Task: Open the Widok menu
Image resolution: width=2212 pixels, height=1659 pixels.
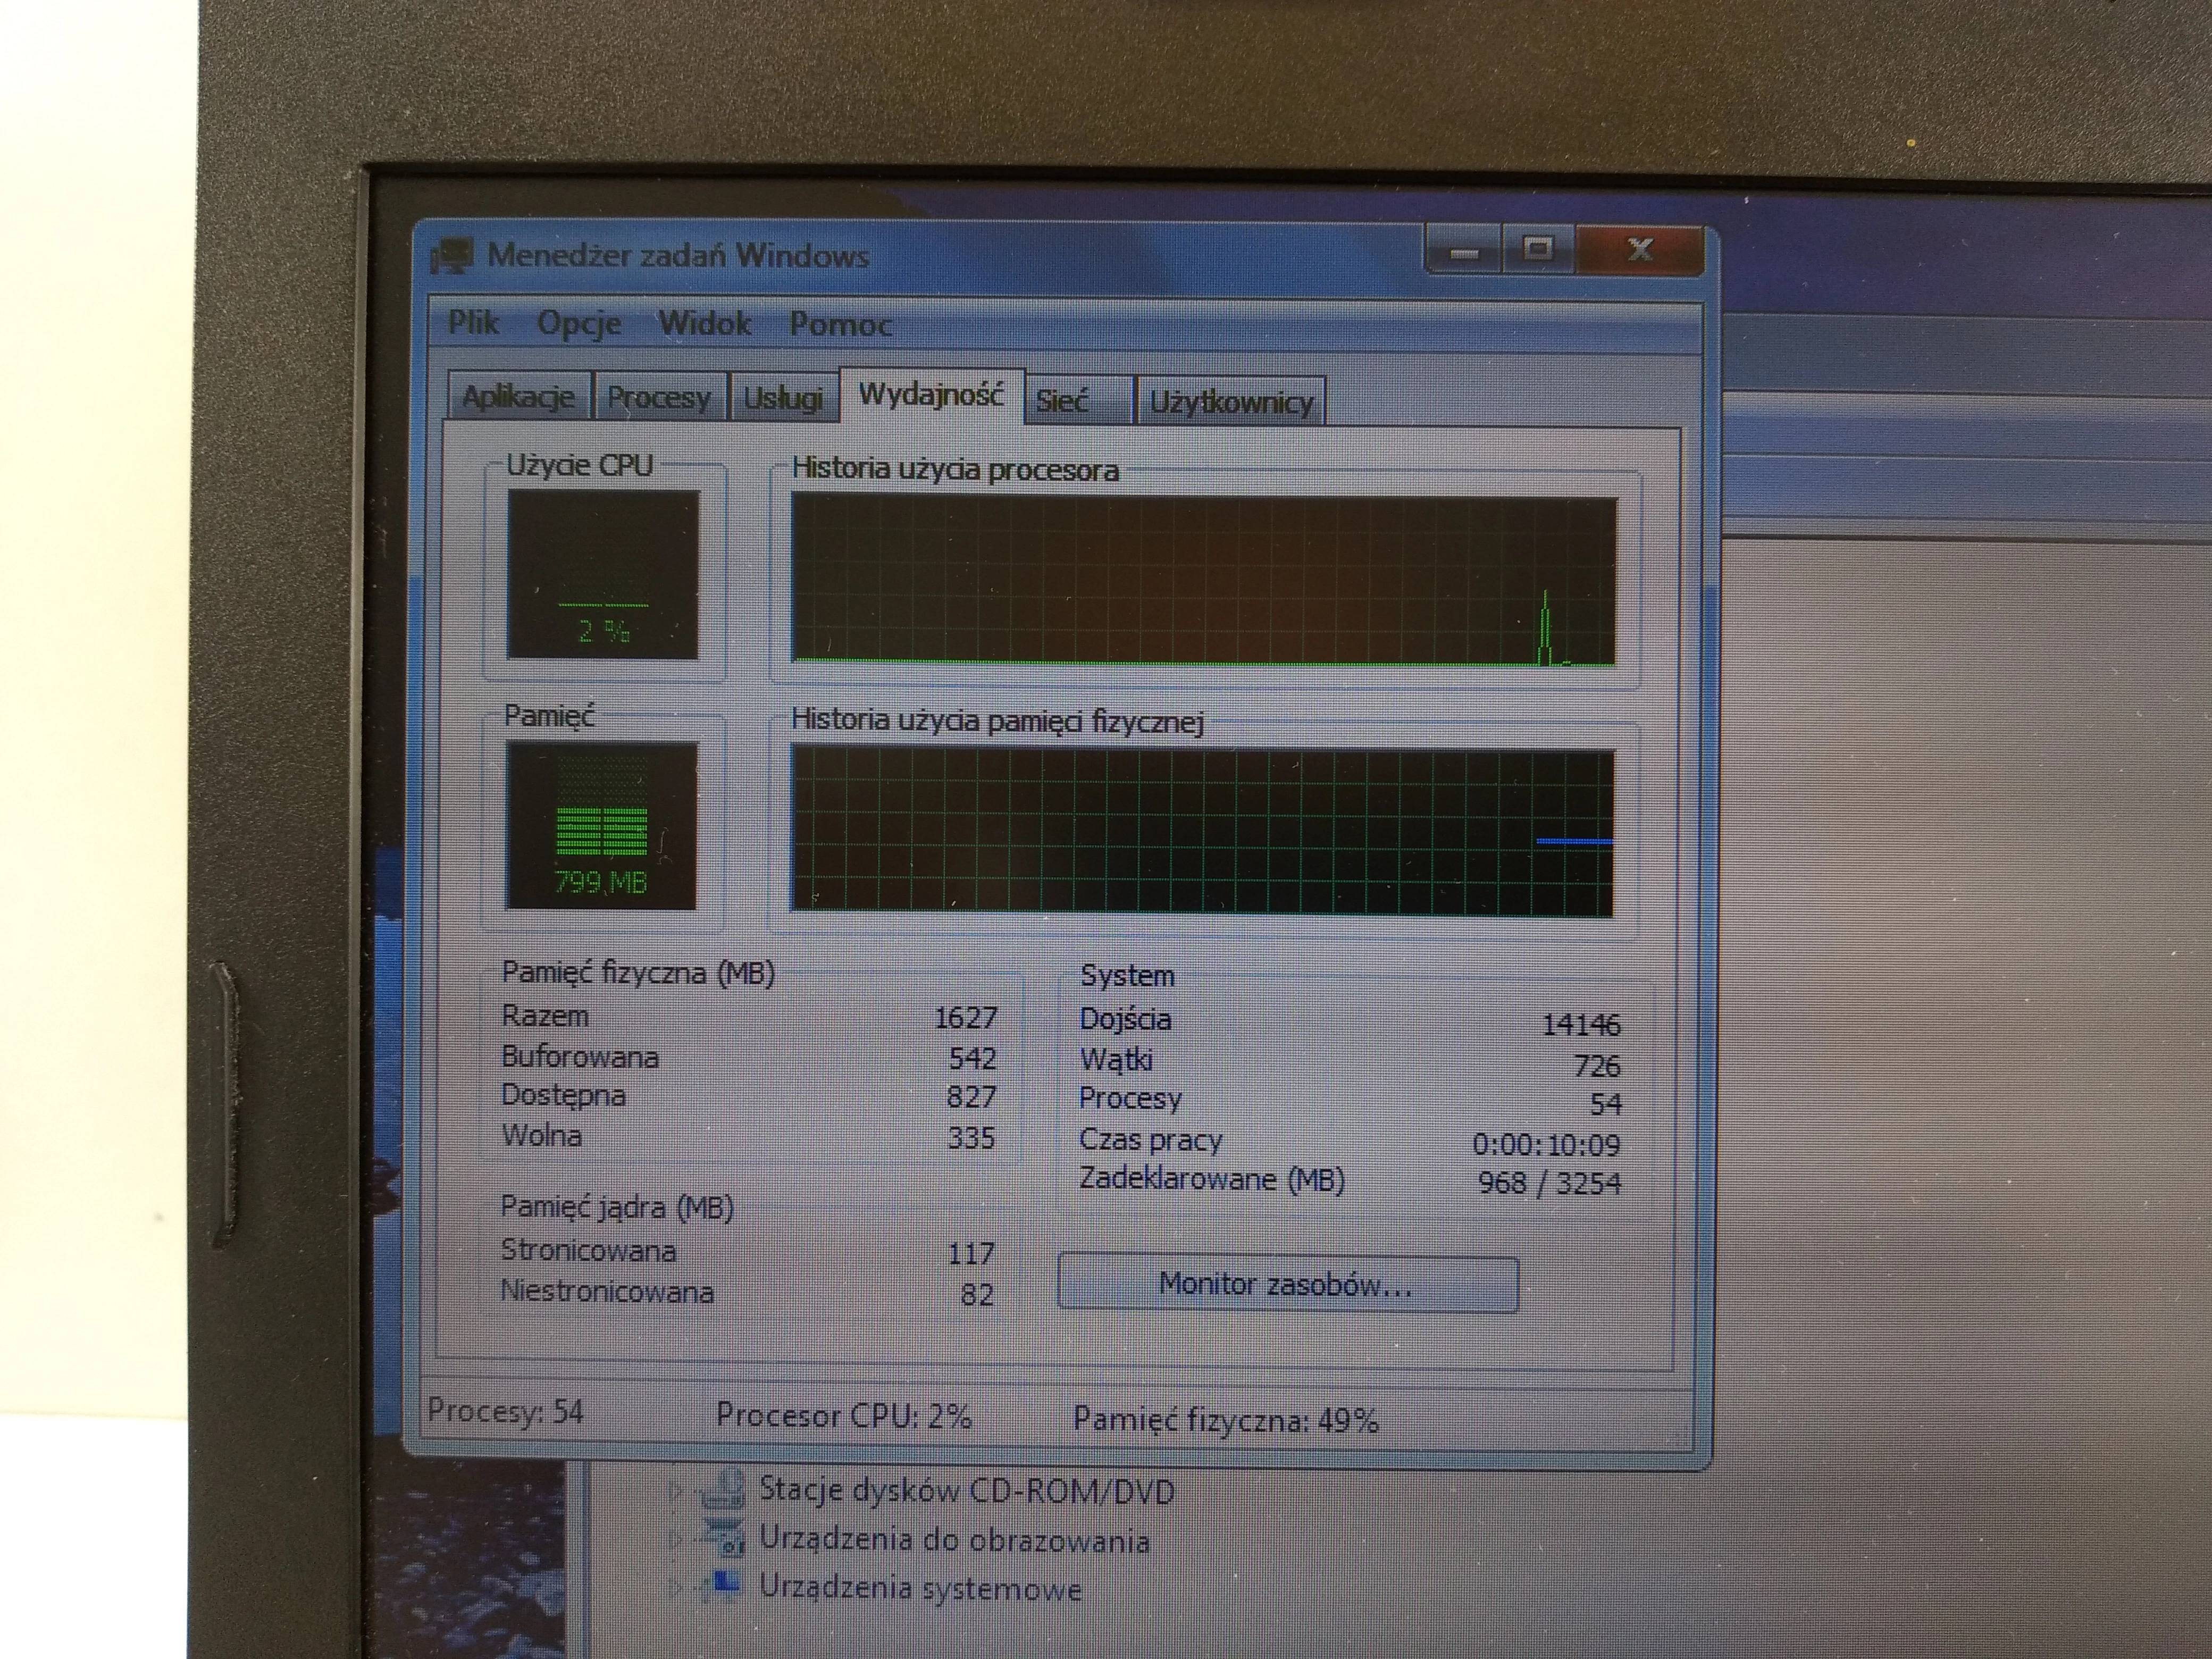Action: pos(704,323)
